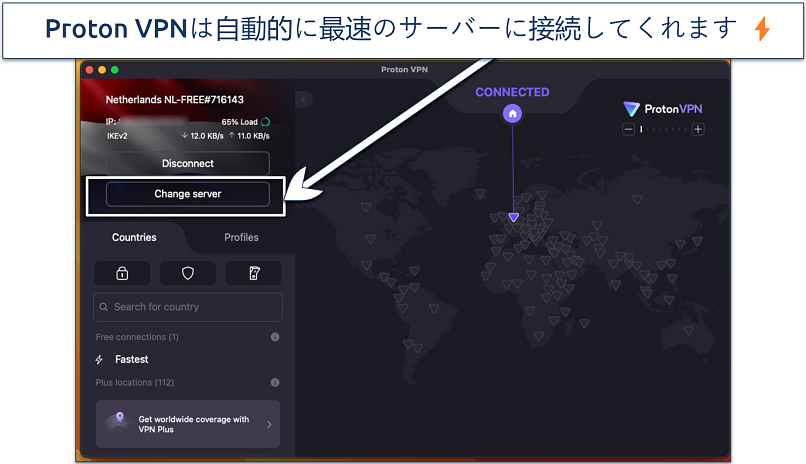806x464 pixels.
Task: Toggle the Kill Switch icon
Action: tap(253, 273)
